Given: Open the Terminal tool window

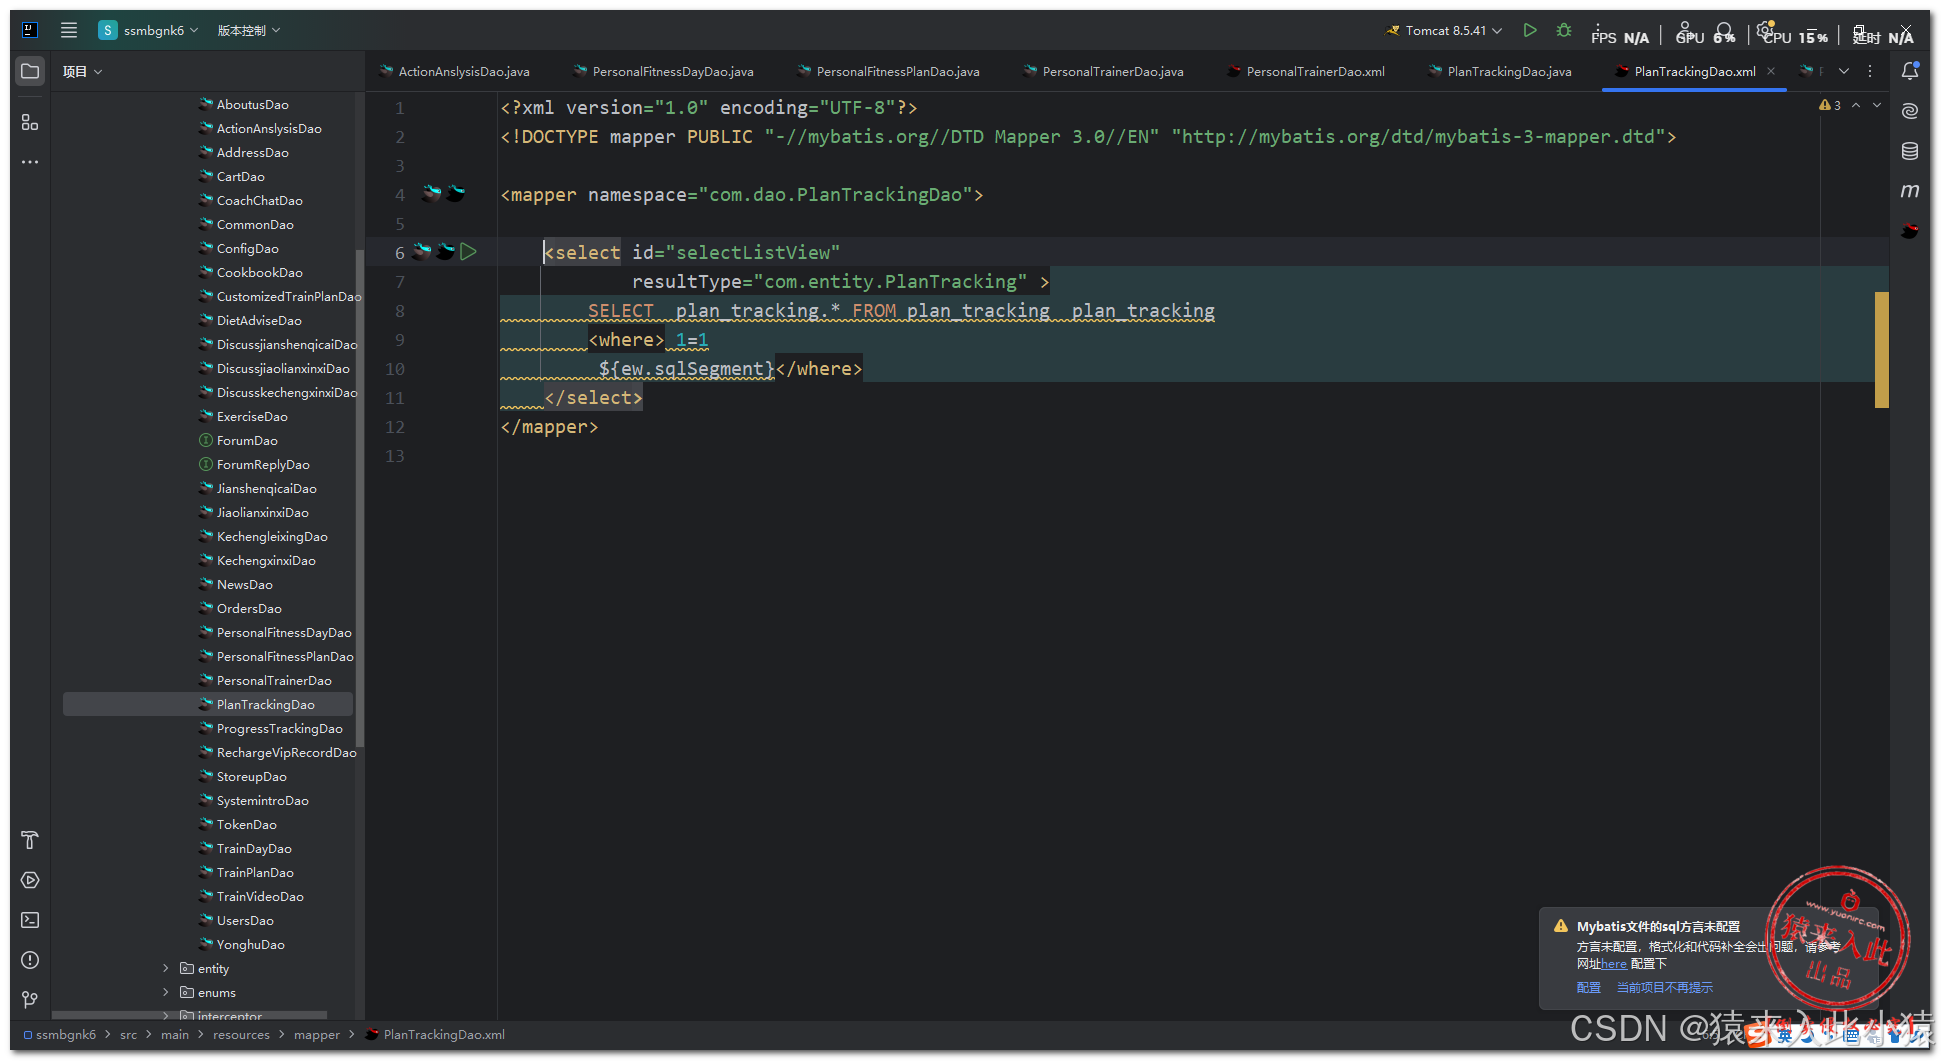Looking at the screenshot, I should [30, 920].
